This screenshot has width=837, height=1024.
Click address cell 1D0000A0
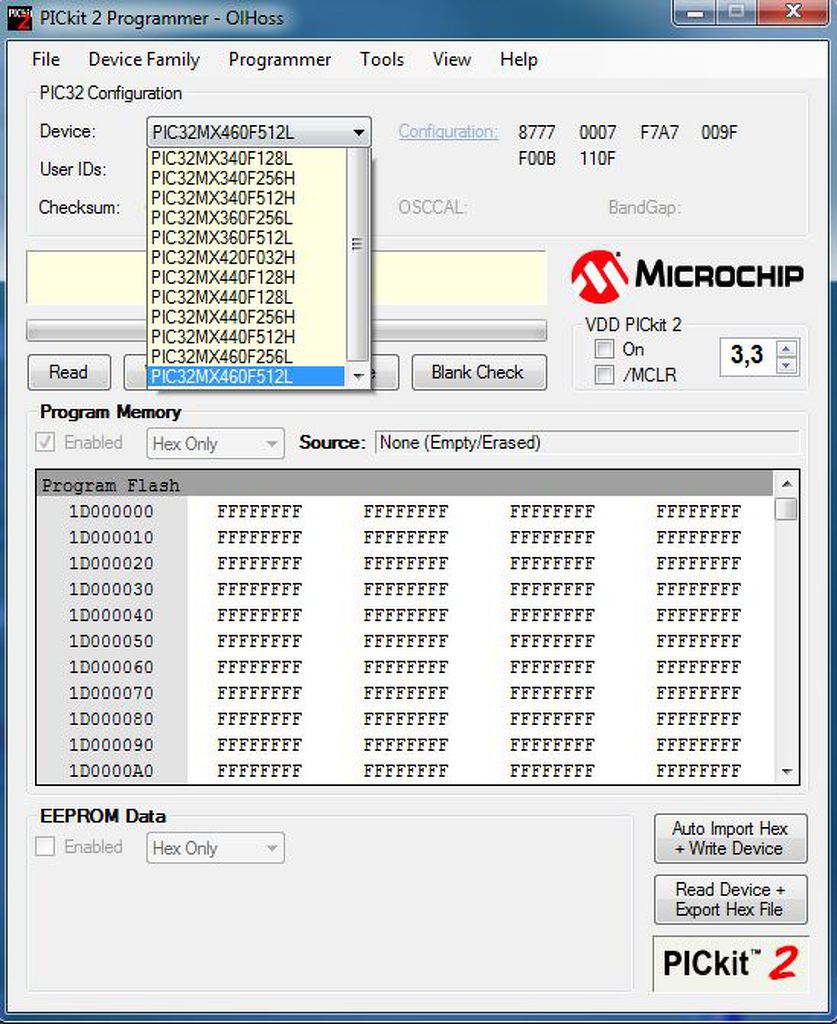pos(112,771)
